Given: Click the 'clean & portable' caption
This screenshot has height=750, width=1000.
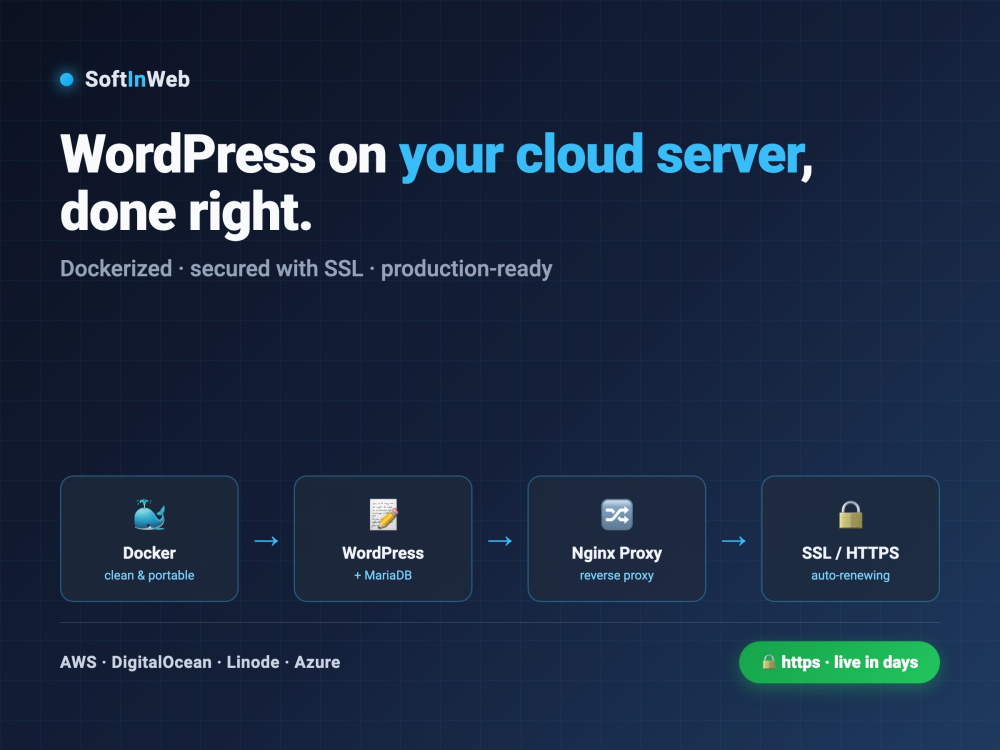Looking at the screenshot, I should coord(149,575).
